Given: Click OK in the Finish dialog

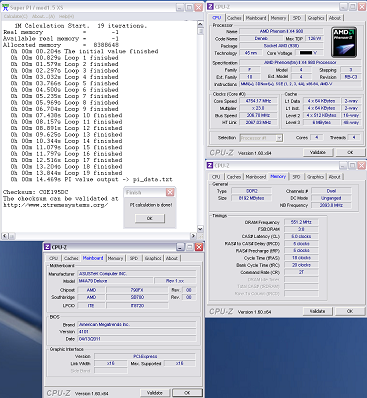Looking at the screenshot, I should click(x=150, y=218).
